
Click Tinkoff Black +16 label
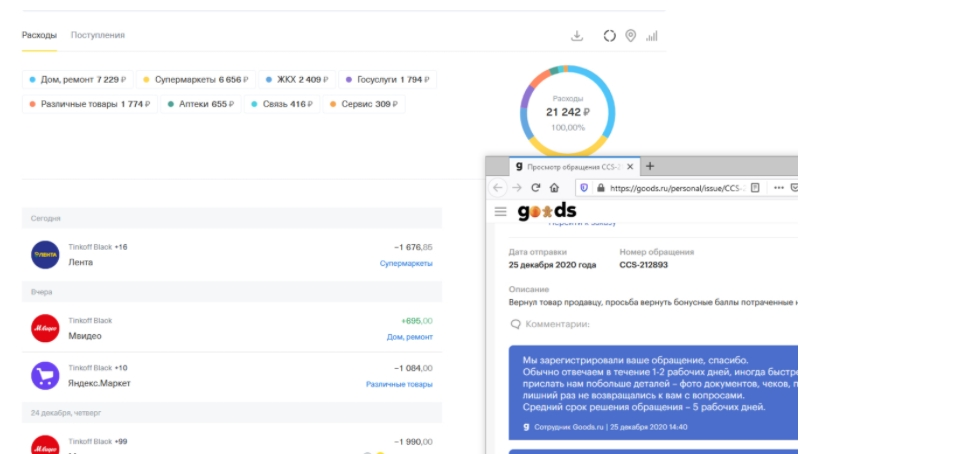[98, 247]
